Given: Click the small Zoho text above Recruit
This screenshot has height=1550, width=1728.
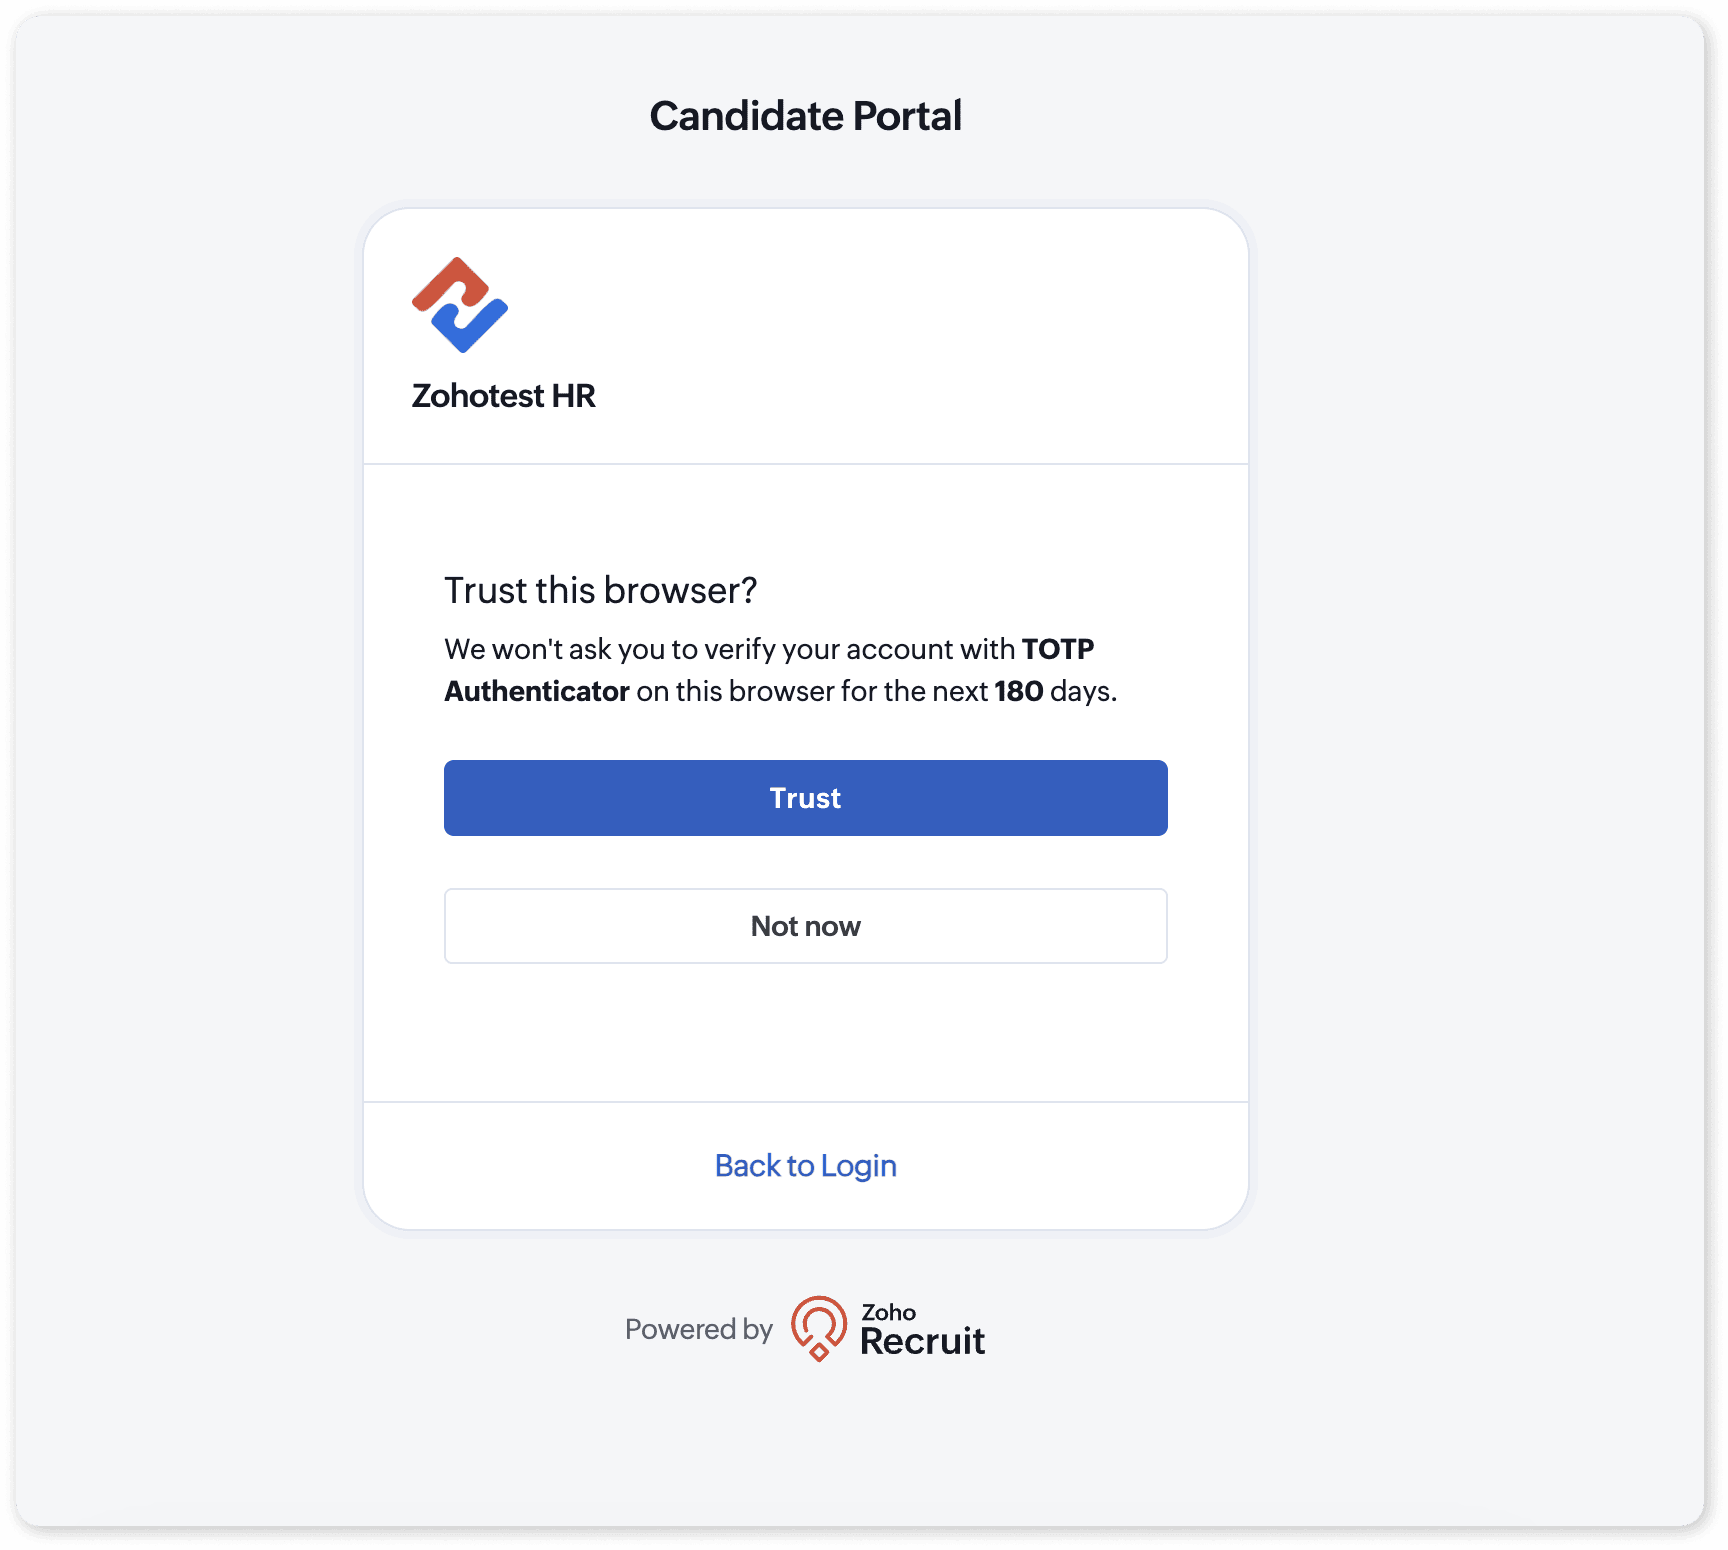Looking at the screenshot, I should (x=888, y=1312).
